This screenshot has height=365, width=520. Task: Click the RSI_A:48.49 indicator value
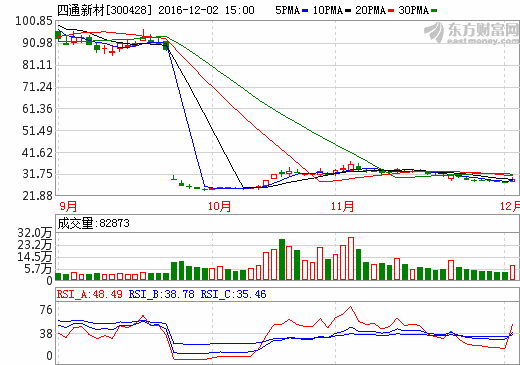90,294
